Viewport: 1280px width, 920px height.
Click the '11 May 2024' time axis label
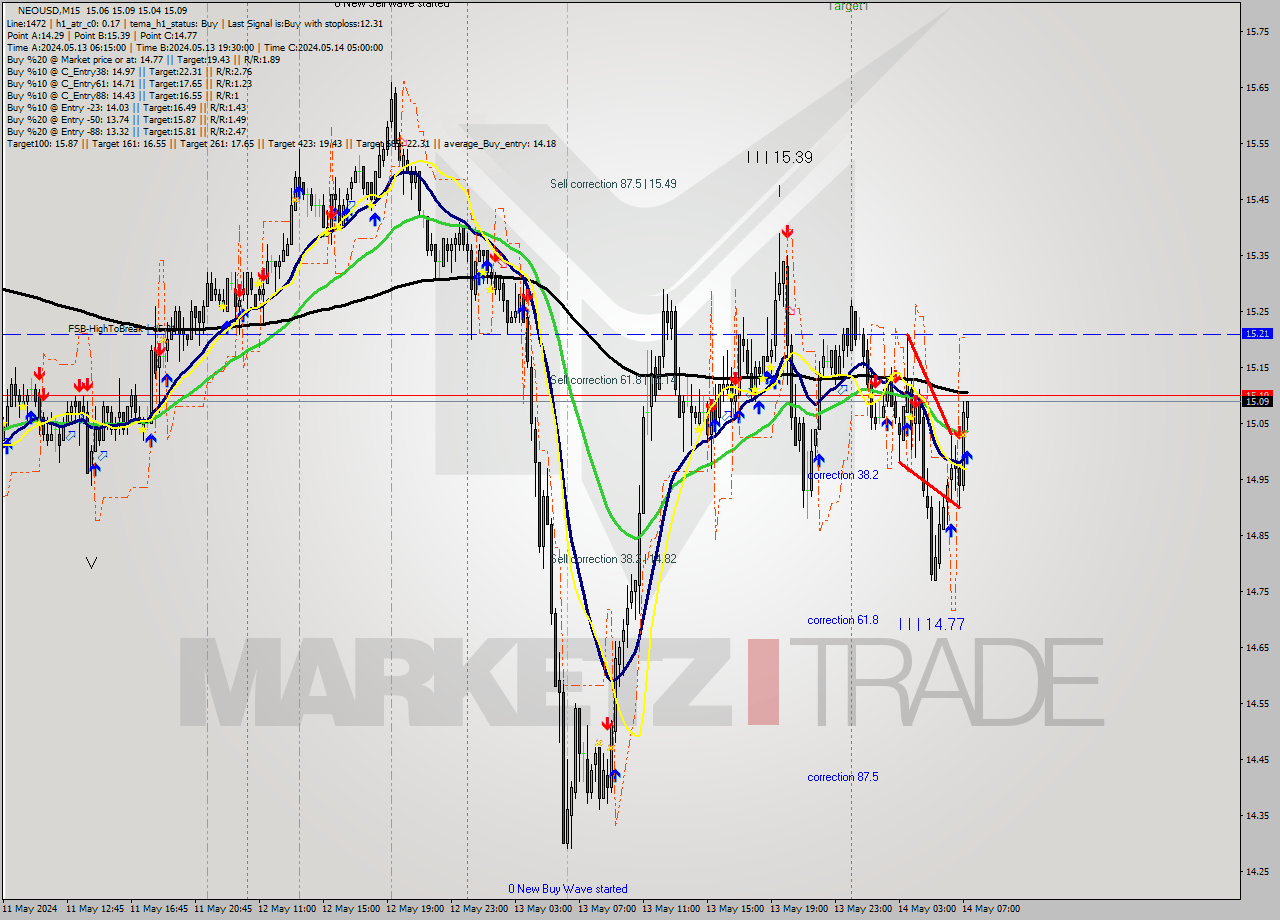[x=29, y=909]
